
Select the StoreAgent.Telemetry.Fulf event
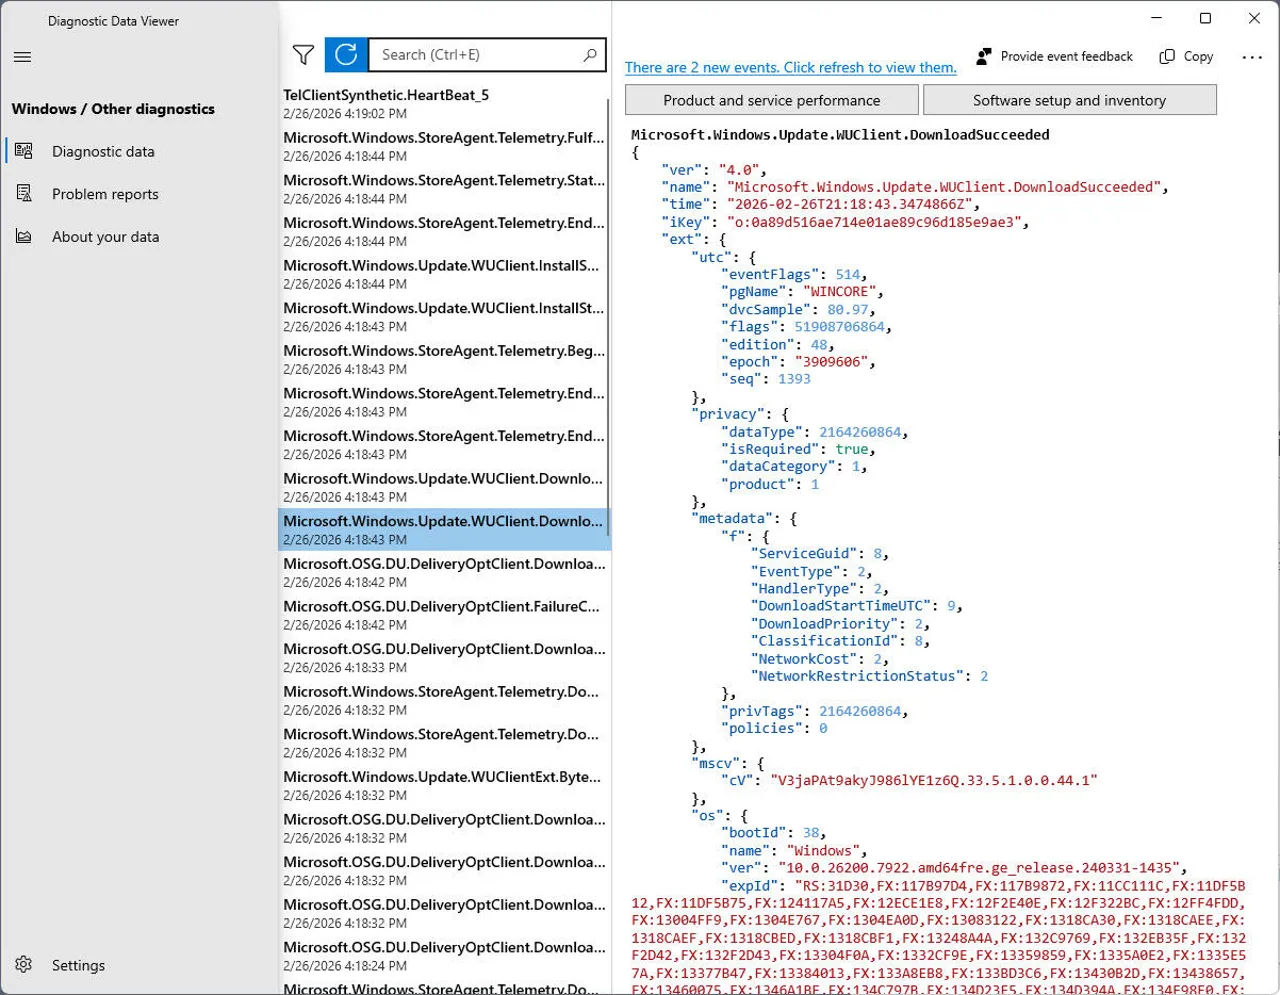click(x=444, y=146)
